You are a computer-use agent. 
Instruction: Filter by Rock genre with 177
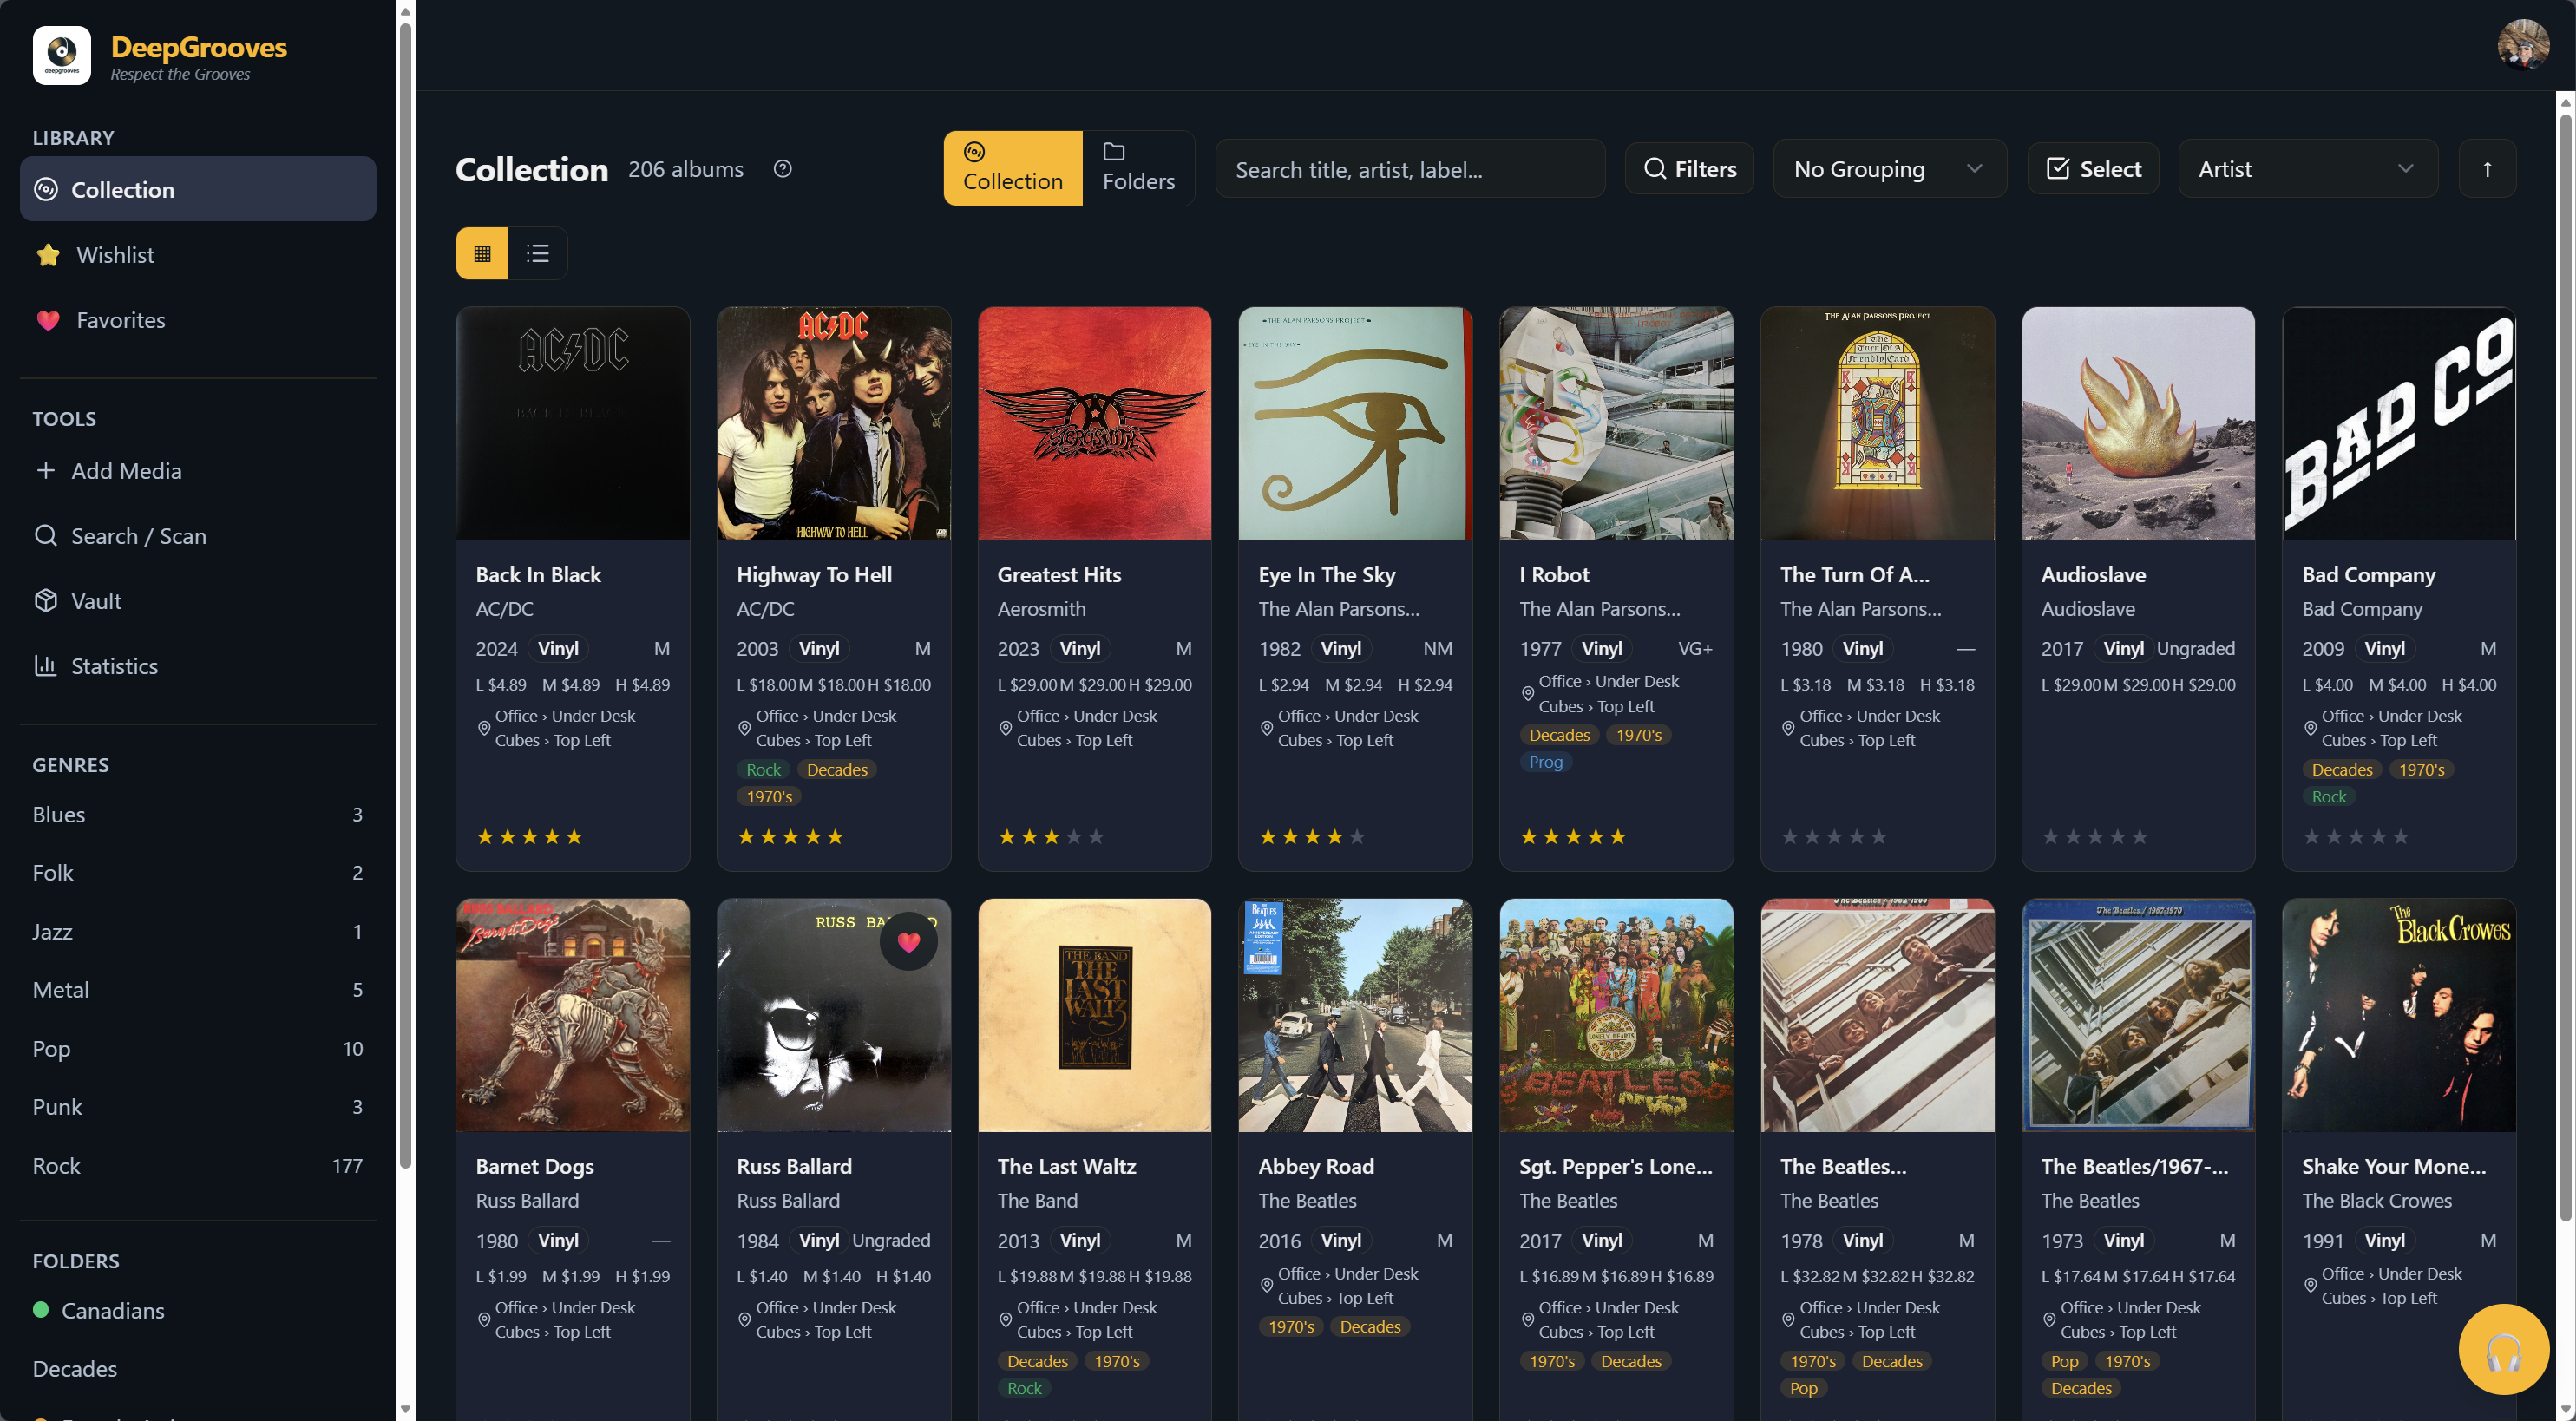[x=198, y=1165]
